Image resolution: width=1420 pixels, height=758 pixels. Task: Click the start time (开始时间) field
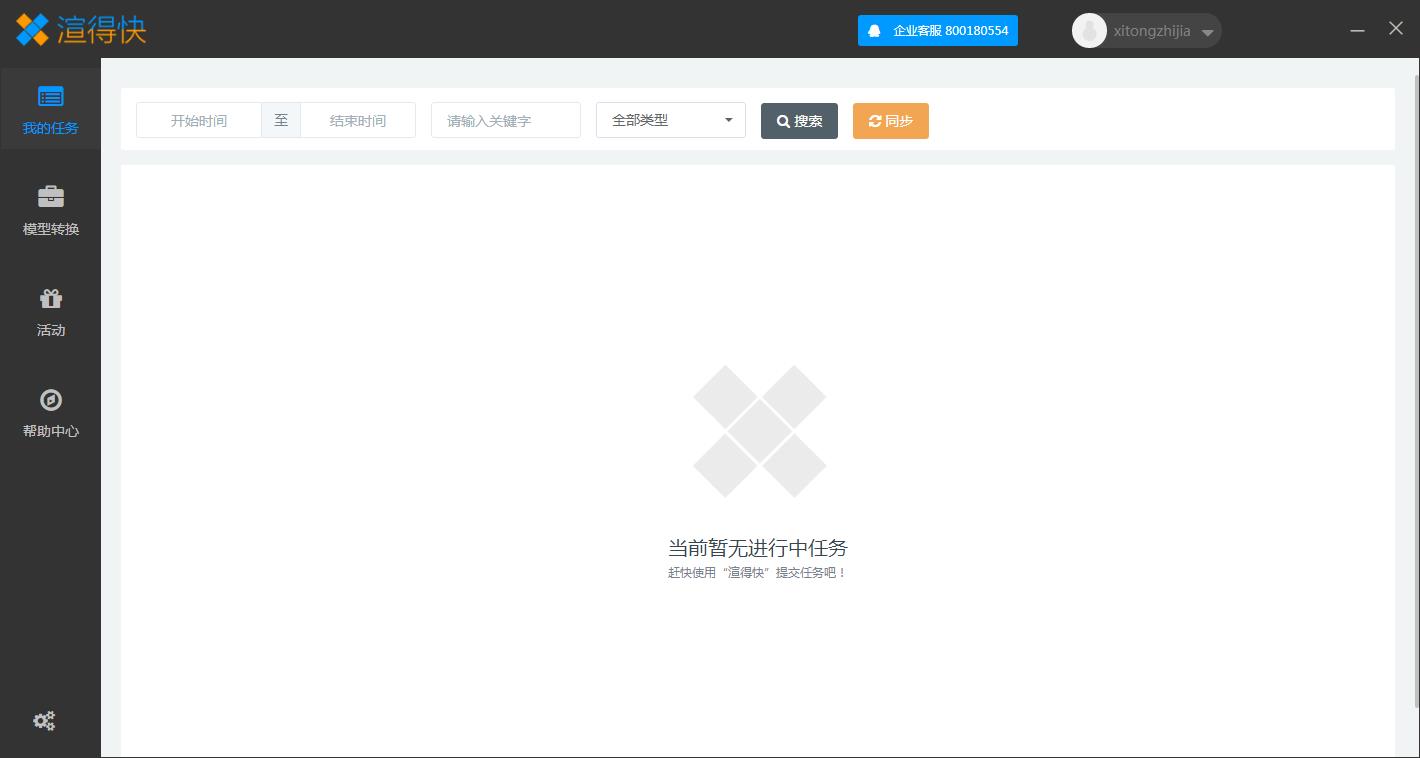(x=199, y=120)
